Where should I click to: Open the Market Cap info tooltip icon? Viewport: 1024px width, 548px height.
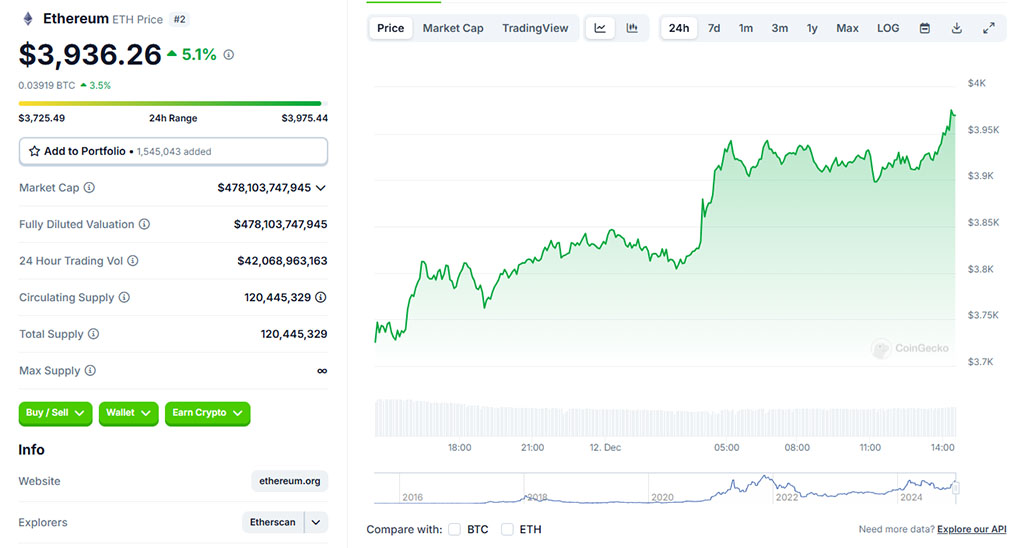tap(89, 187)
